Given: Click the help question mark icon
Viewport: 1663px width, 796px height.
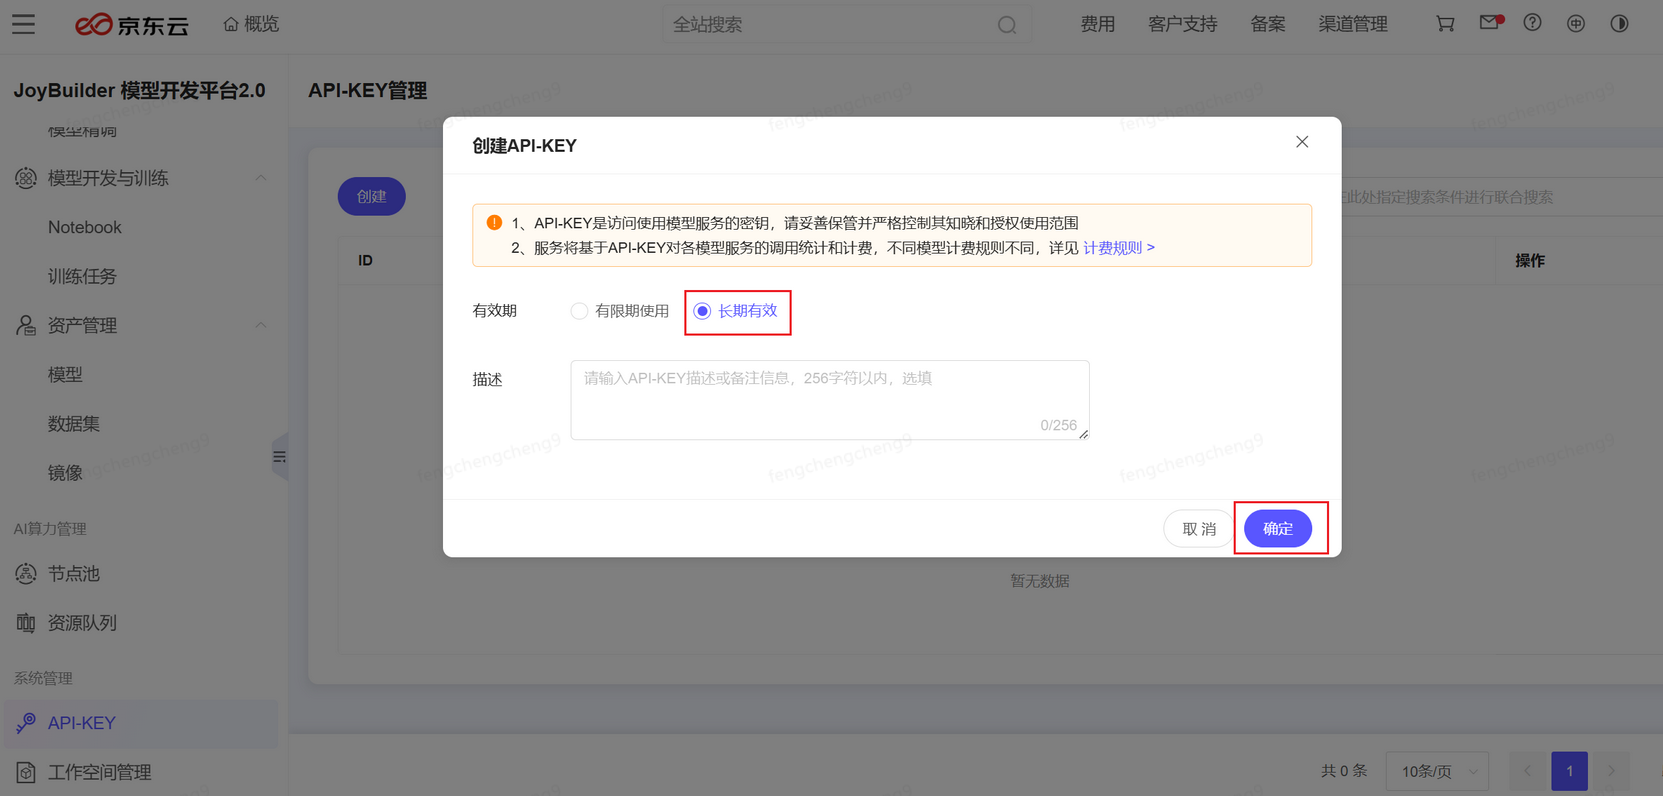Looking at the screenshot, I should click(x=1532, y=22).
